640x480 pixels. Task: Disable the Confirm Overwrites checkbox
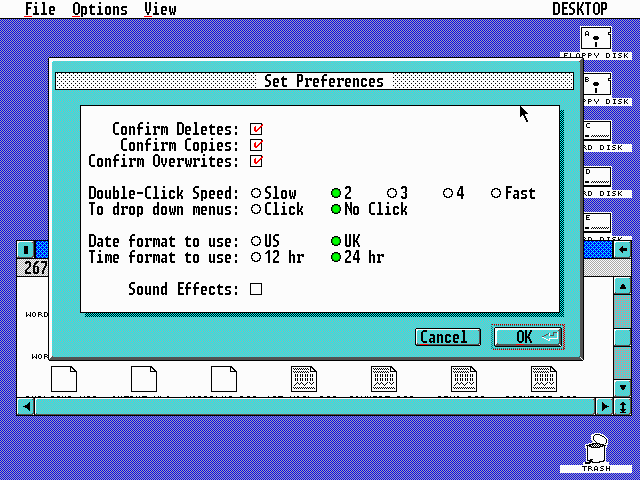pos(257,161)
